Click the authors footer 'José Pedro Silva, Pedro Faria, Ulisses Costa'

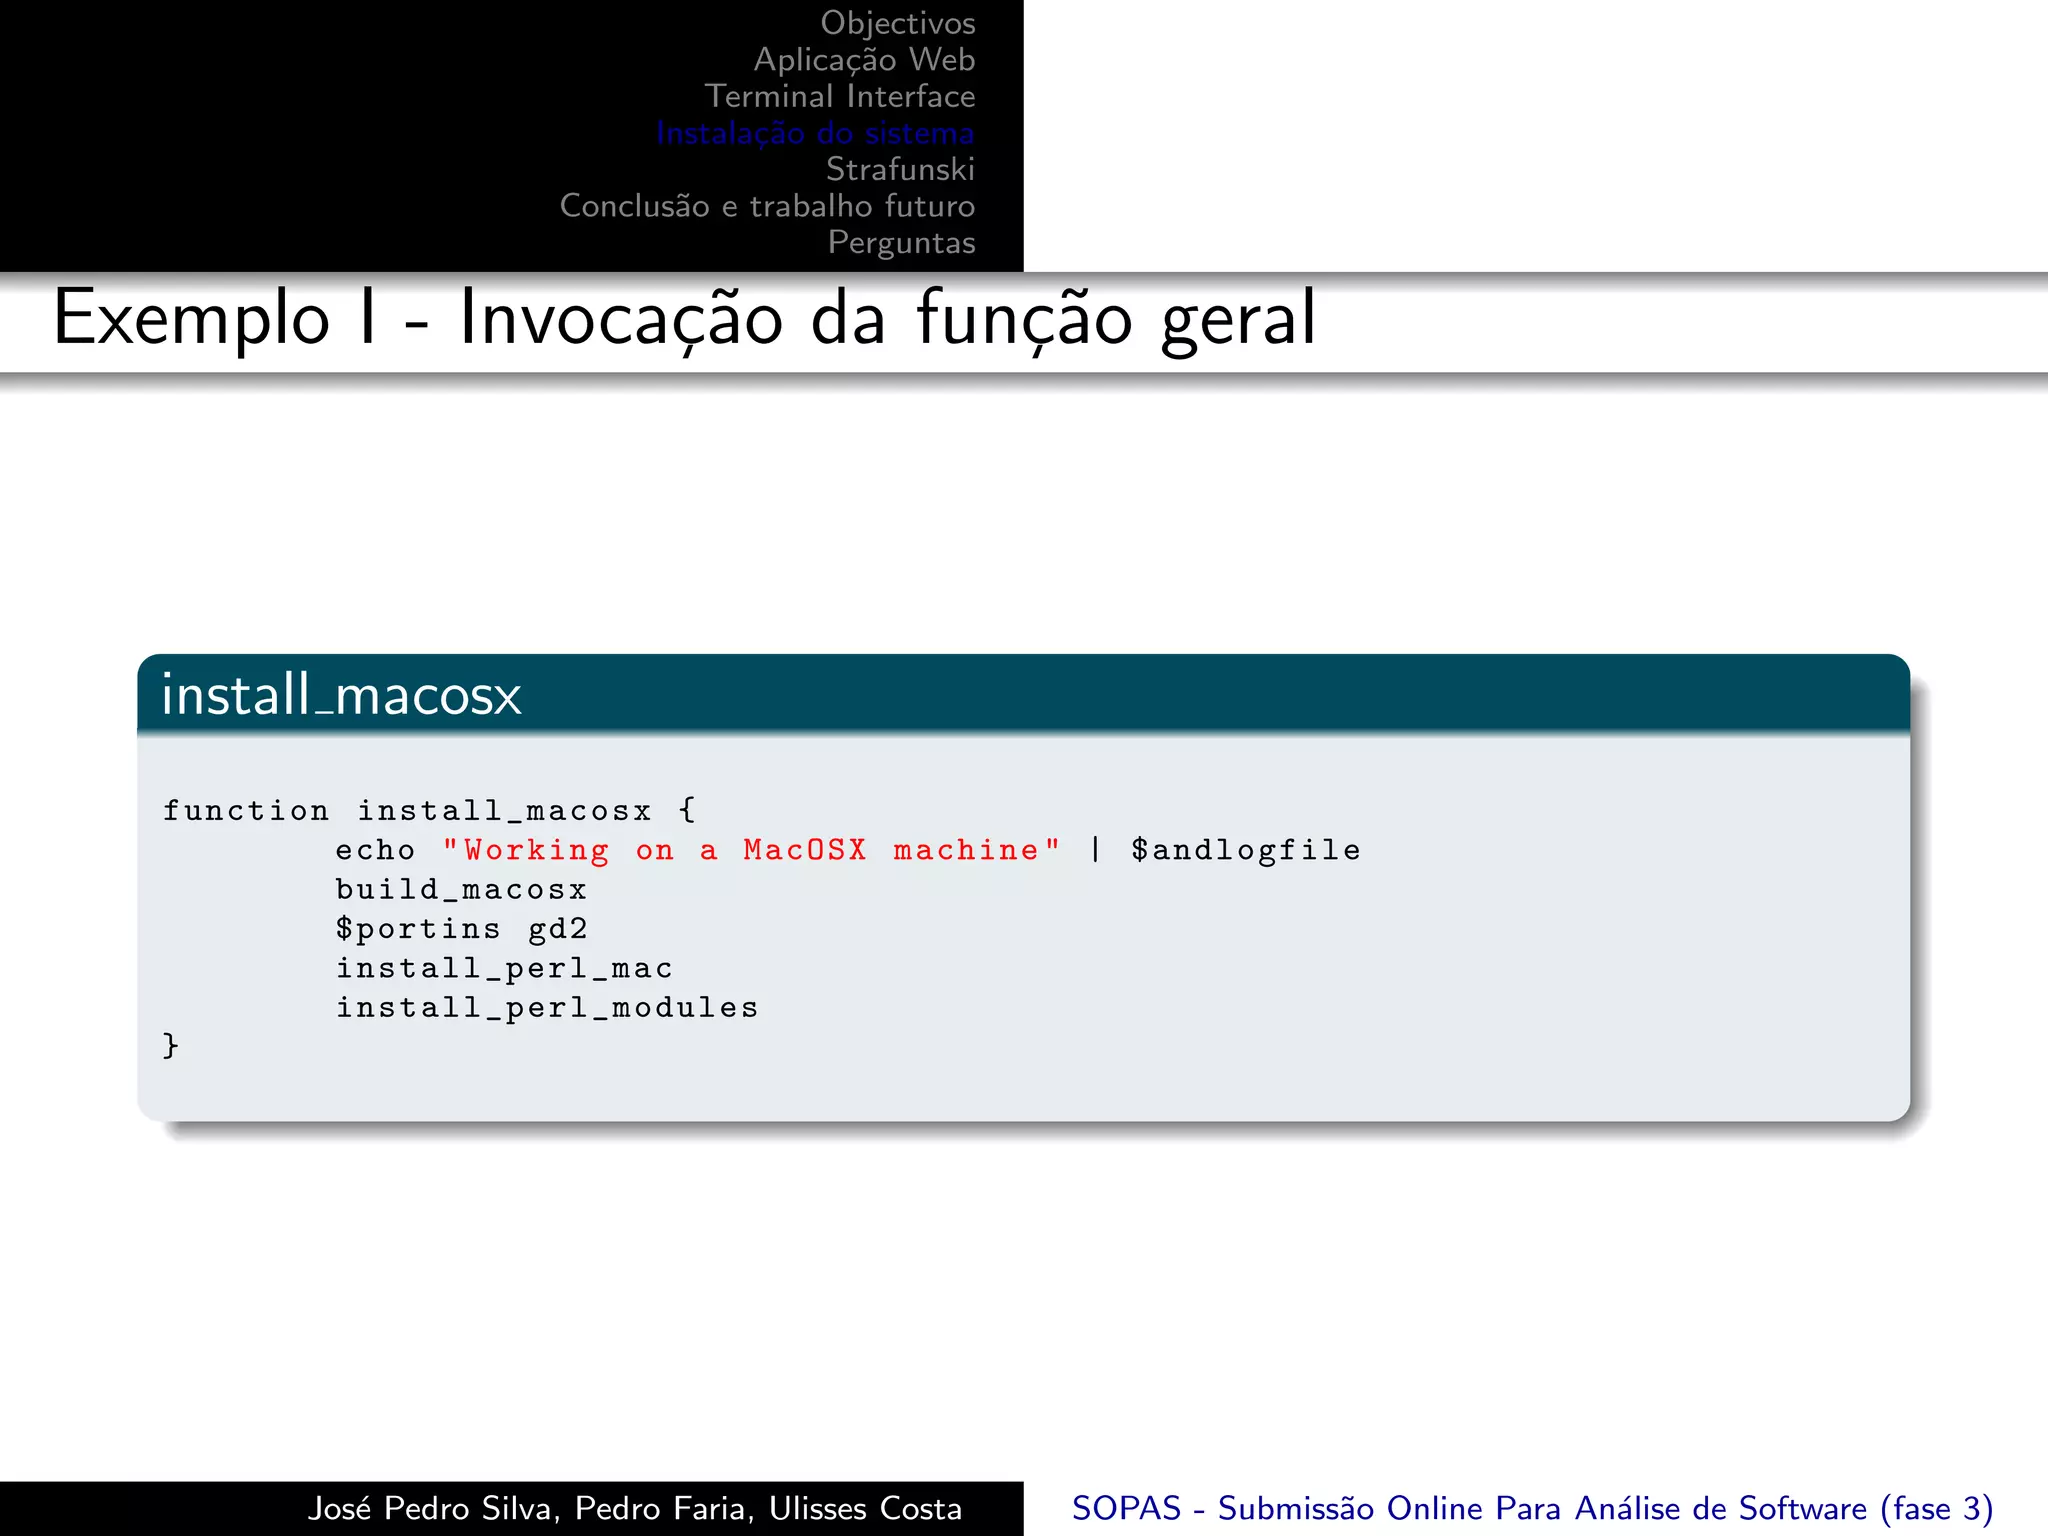point(635,1509)
